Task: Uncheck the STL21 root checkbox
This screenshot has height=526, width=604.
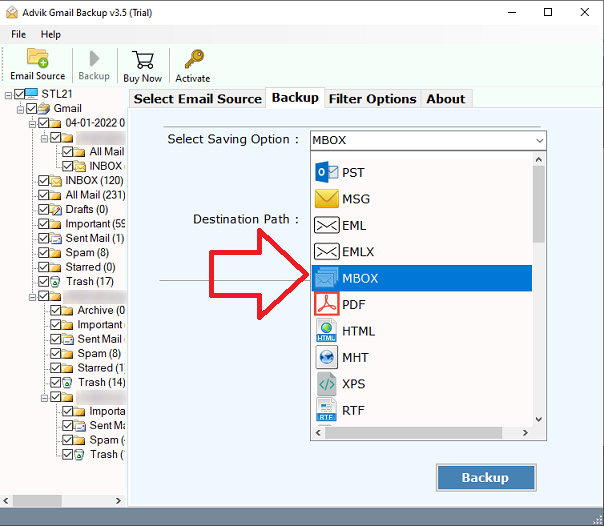Action: pos(19,94)
